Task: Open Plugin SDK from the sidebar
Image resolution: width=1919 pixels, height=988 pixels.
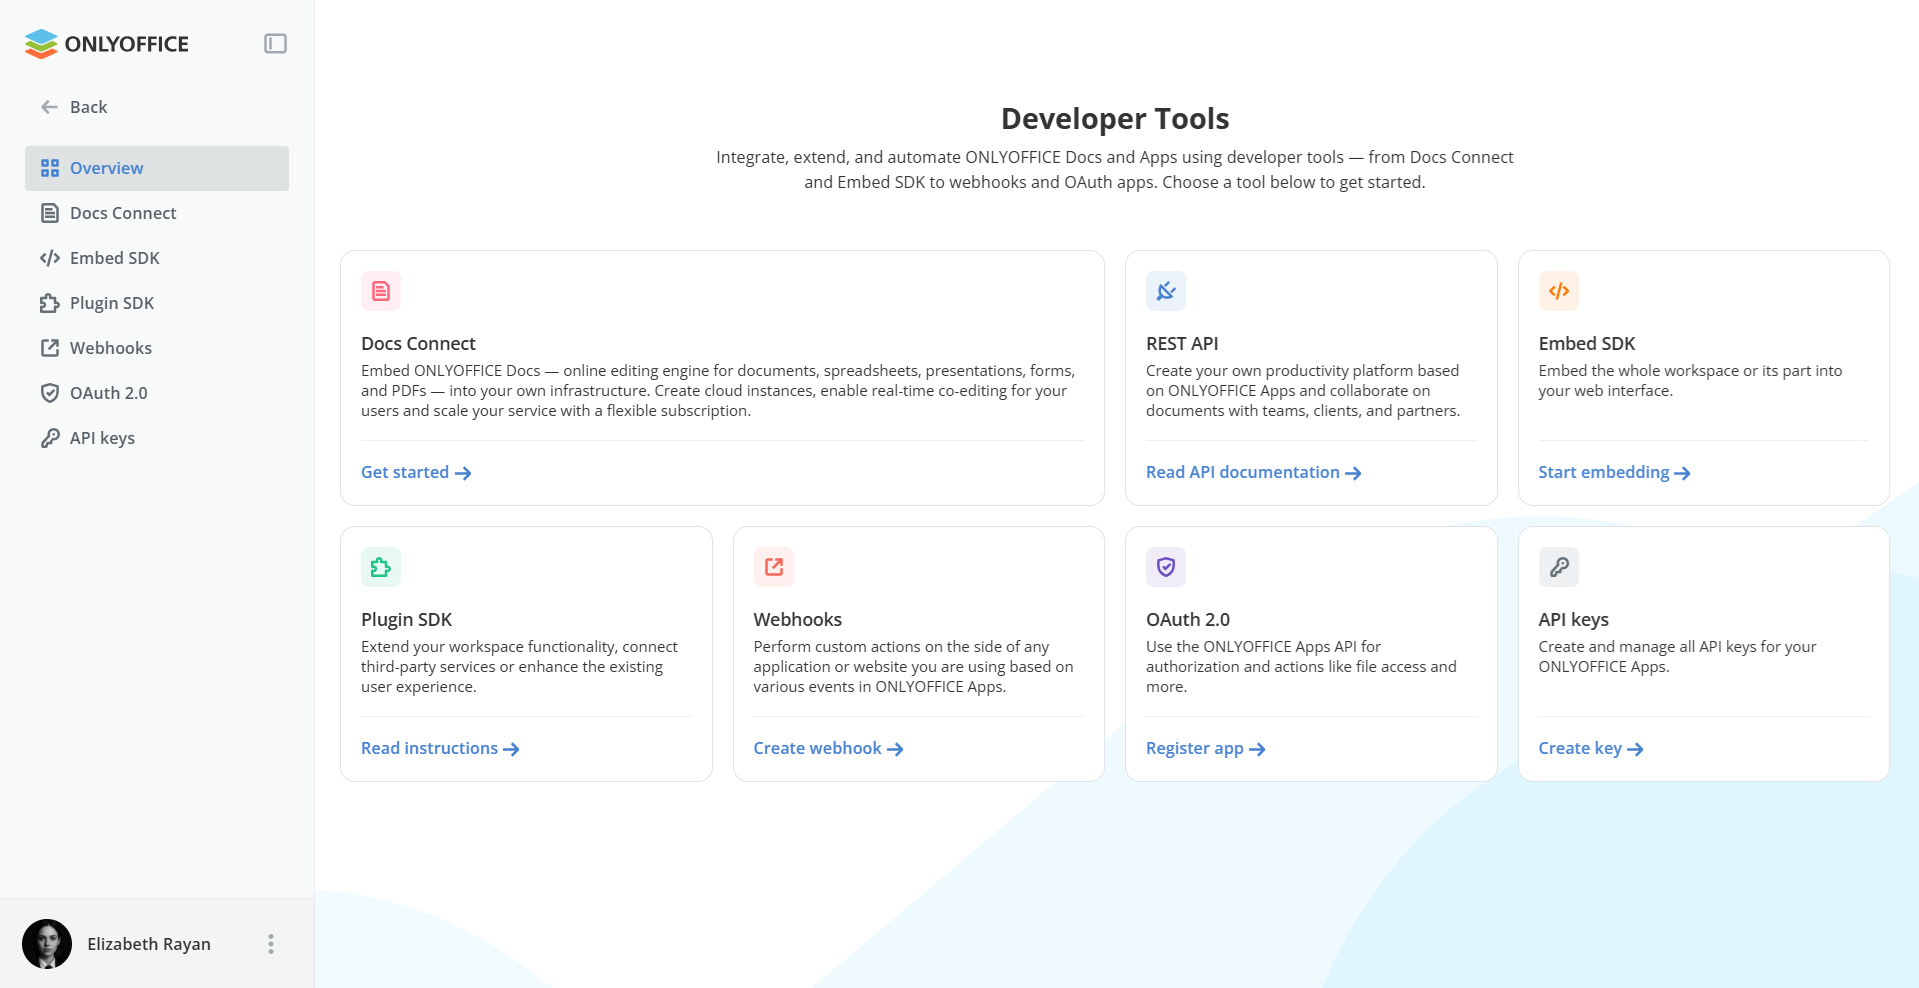Action: pos(157,303)
